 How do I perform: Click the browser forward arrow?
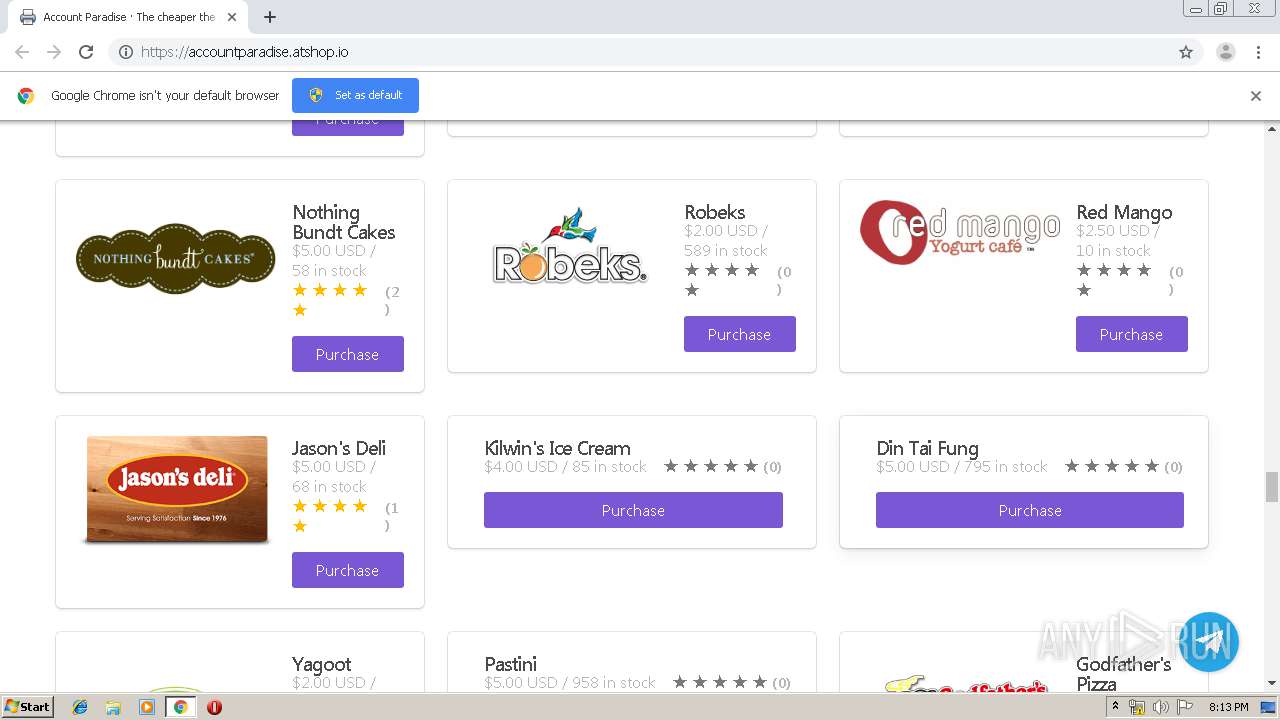click(54, 52)
